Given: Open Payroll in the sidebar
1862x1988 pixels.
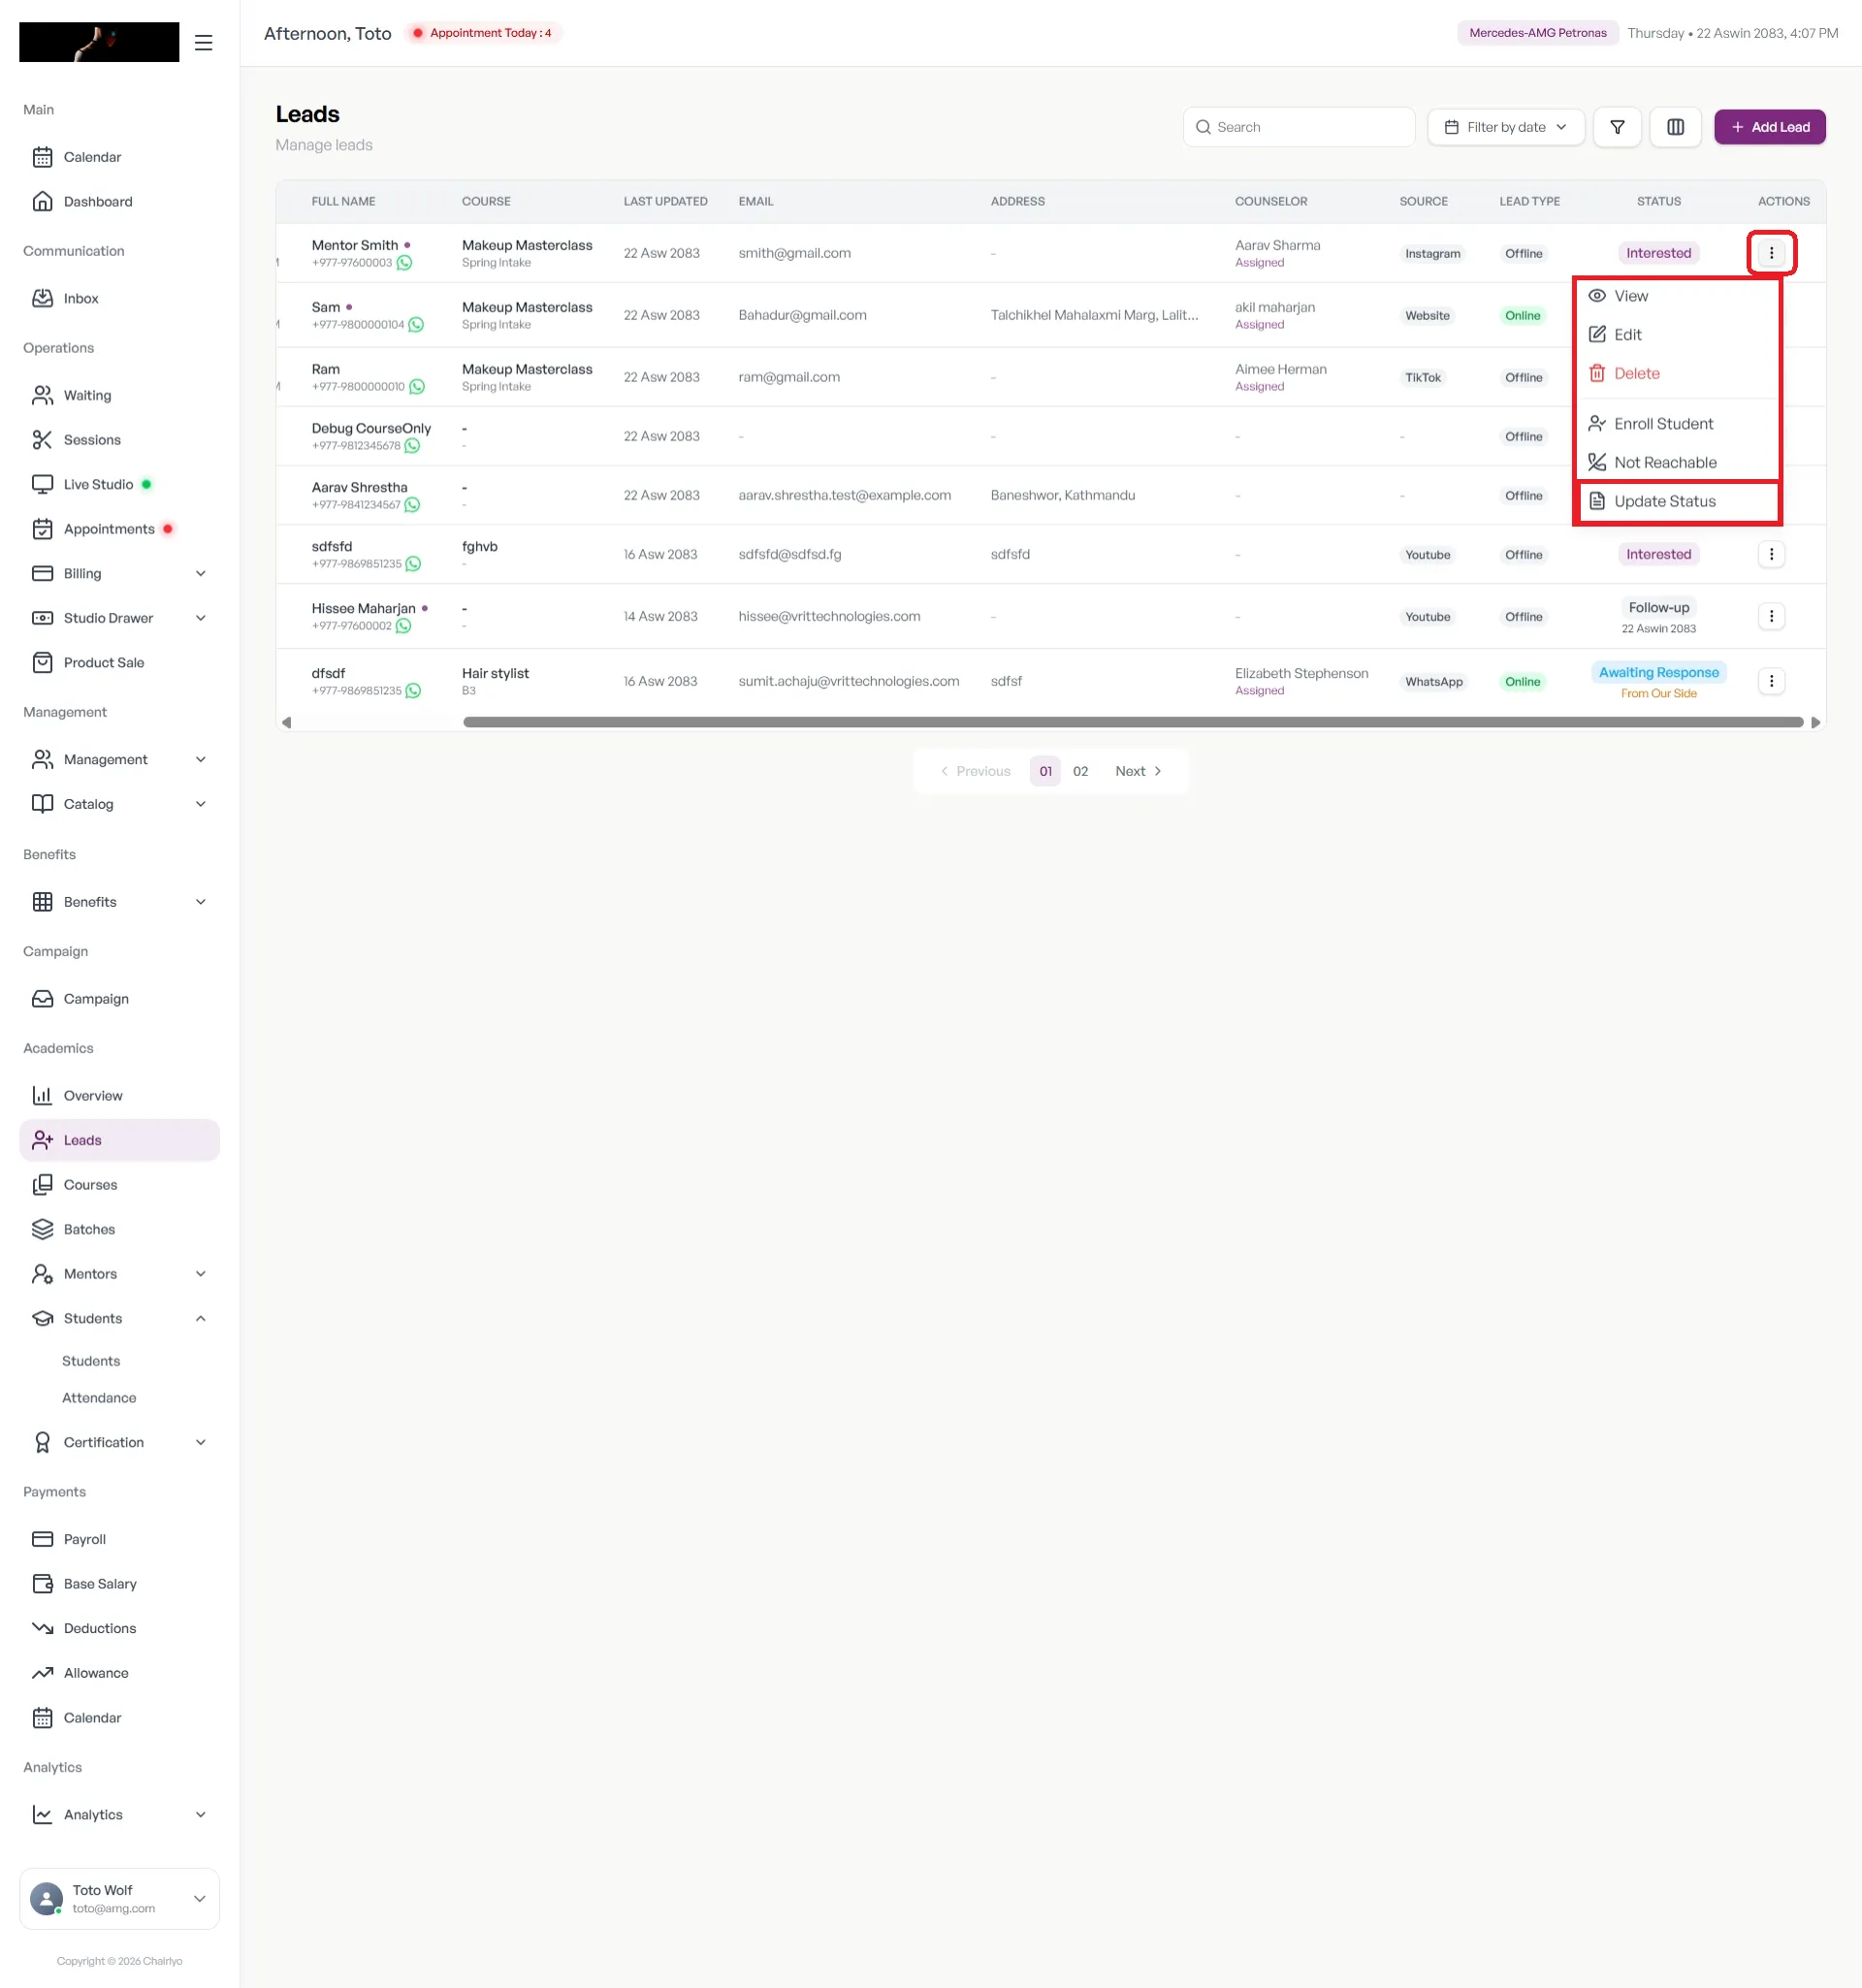Looking at the screenshot, I should 119,1539.
